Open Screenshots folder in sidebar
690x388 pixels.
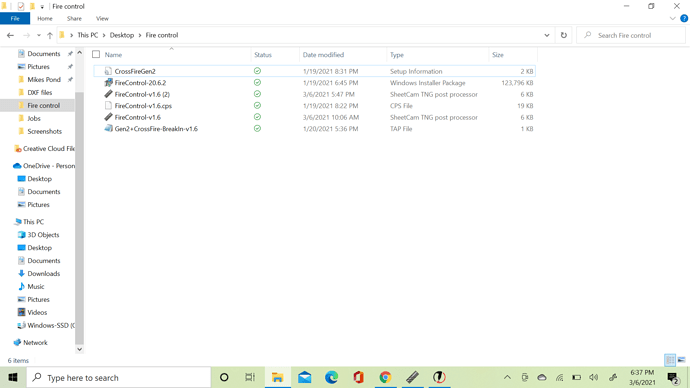pos(44,131)
